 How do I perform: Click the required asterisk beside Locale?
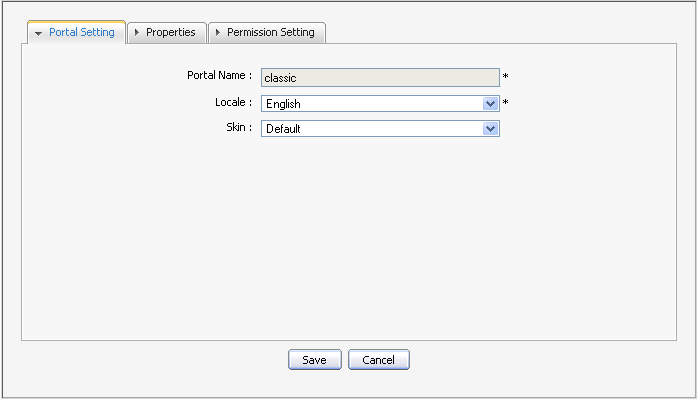(506, 103)
